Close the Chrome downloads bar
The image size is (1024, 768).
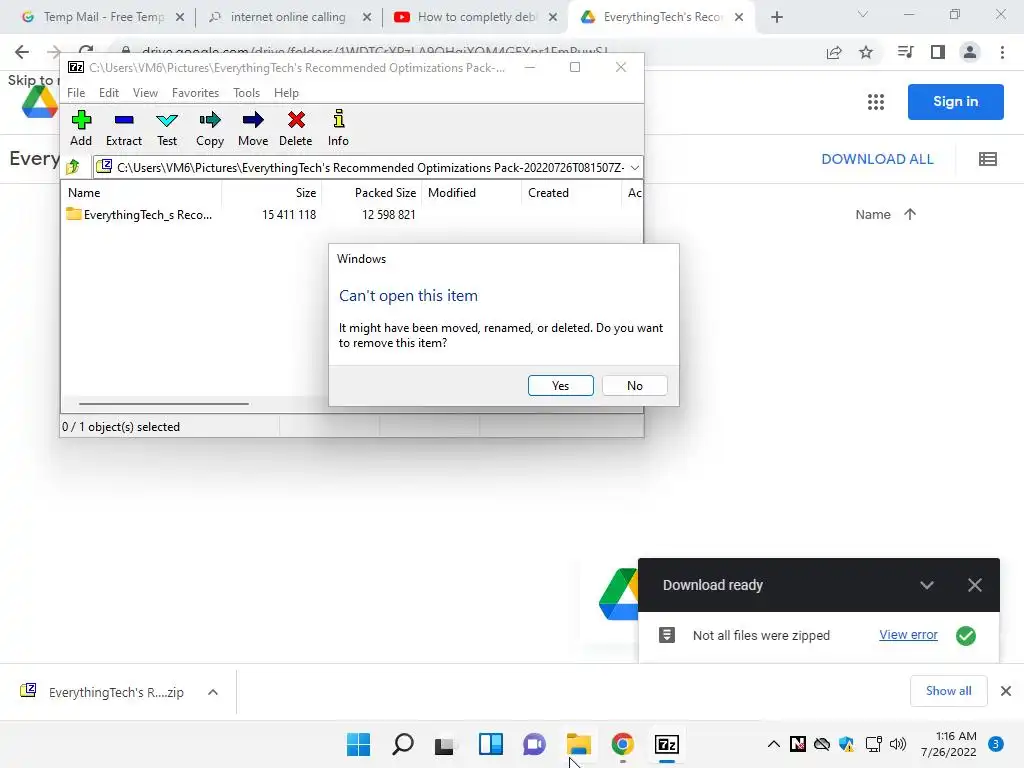pos(1006,691)
